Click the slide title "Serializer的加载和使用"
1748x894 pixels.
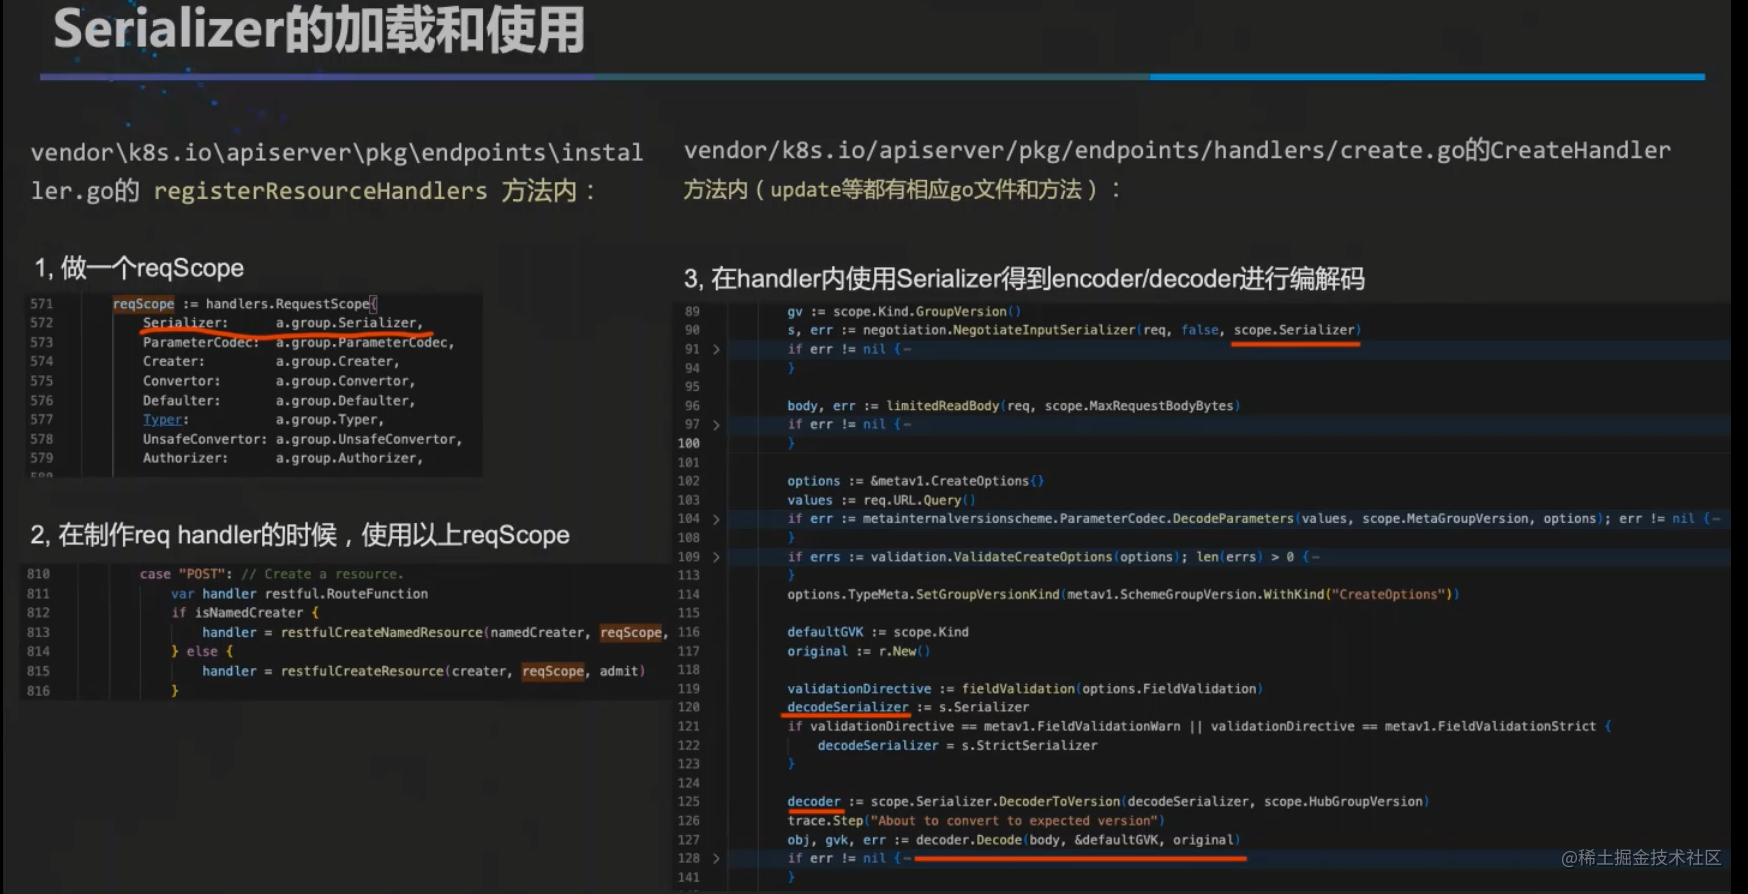(319, 29)
